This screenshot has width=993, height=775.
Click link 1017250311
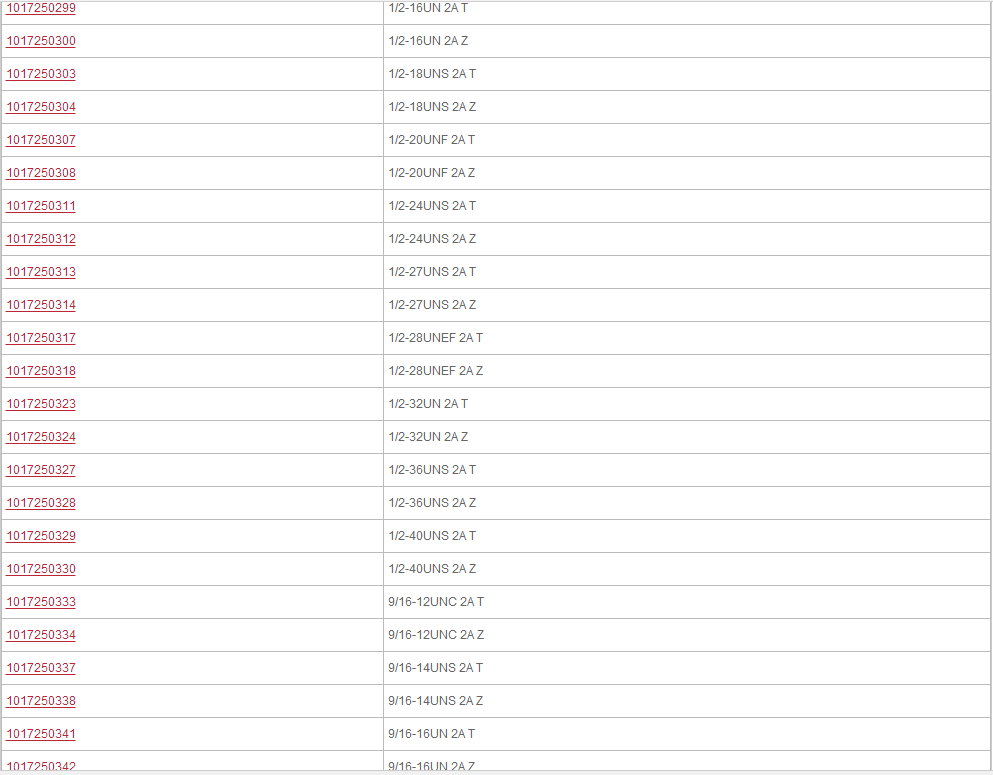(41, 206)
